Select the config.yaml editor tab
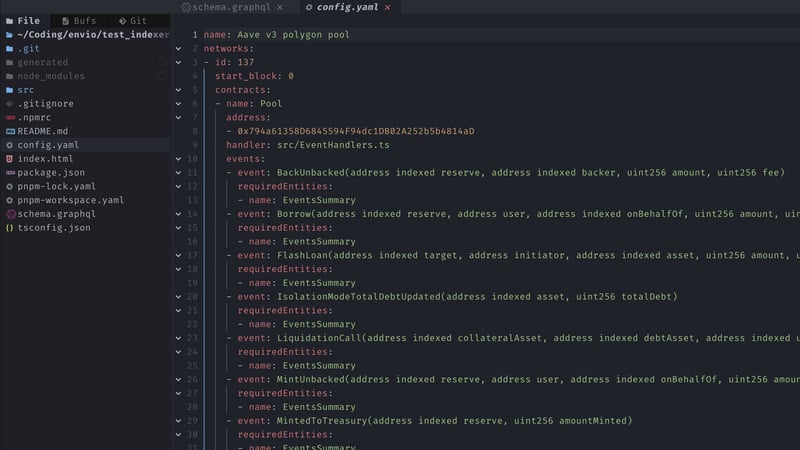Screen dimensions: 800x450 [347, 7]
